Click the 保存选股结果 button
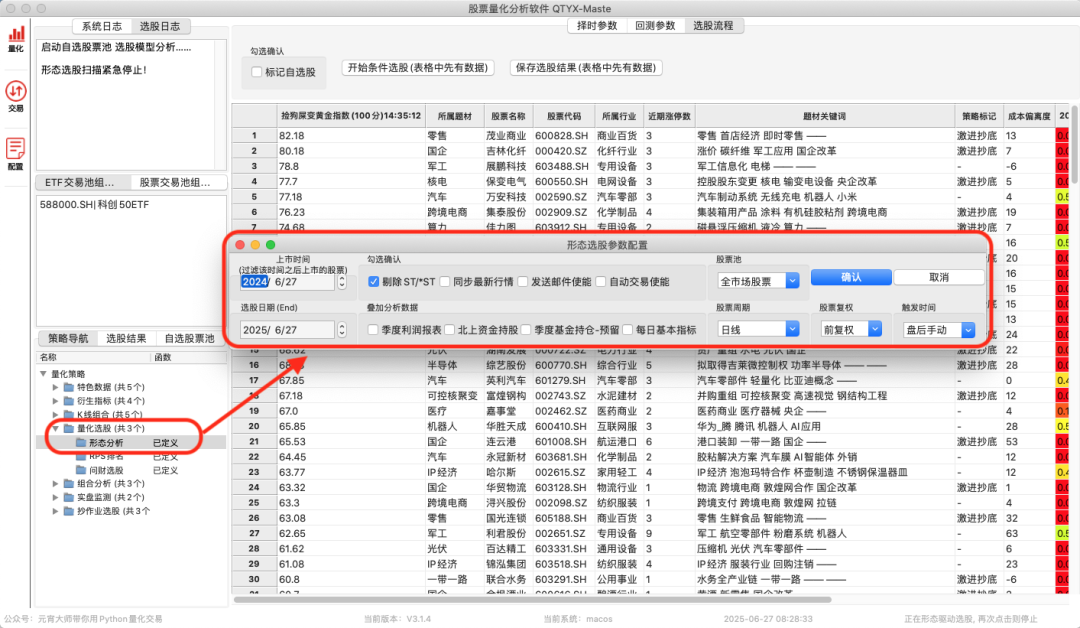This screenshot has height=628, width=1080. pyautogui.click(x=585, y=67)
